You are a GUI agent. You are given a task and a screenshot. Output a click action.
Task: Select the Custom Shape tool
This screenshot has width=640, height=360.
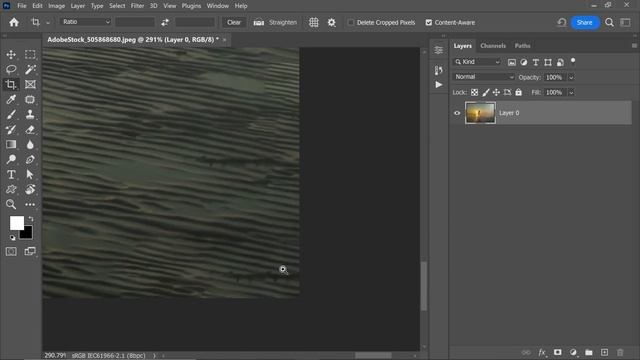(11, 189)
